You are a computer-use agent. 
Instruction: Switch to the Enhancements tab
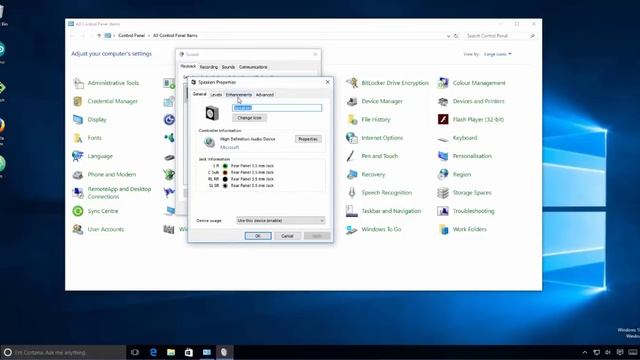[x=239, y=95]
